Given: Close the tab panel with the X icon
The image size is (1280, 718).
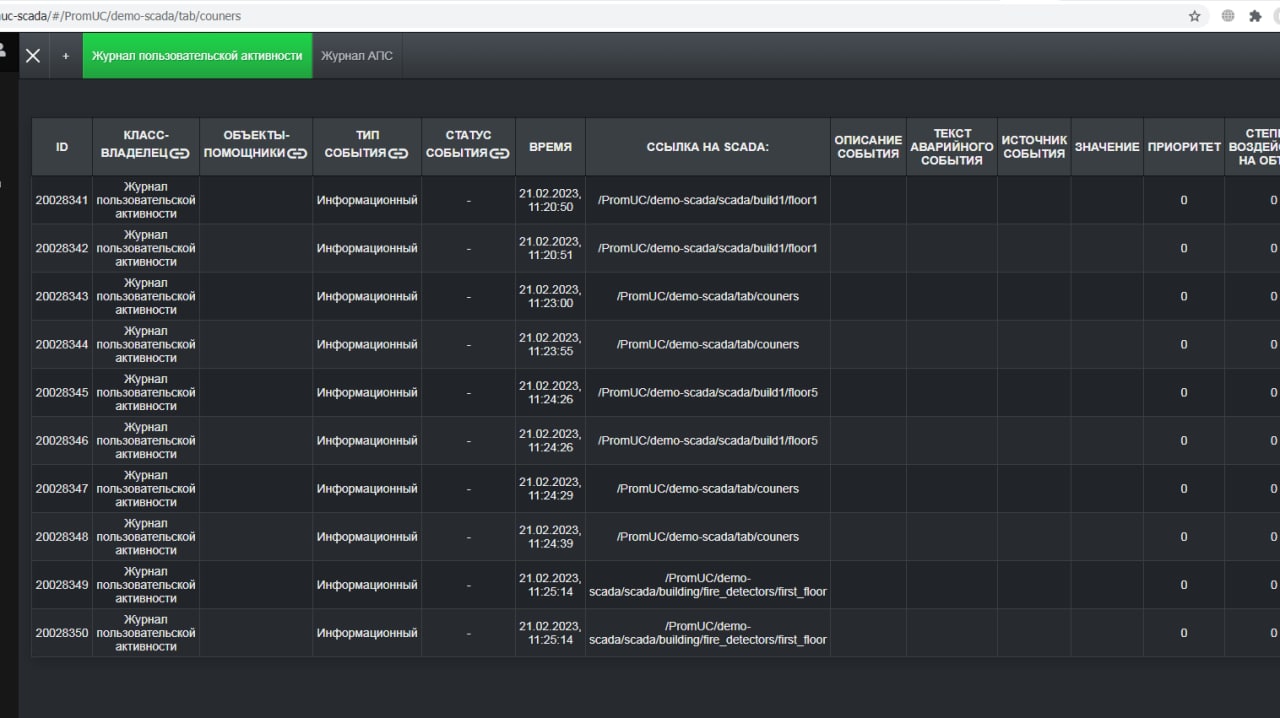Looking at the screenshot, I should point(33,56).
